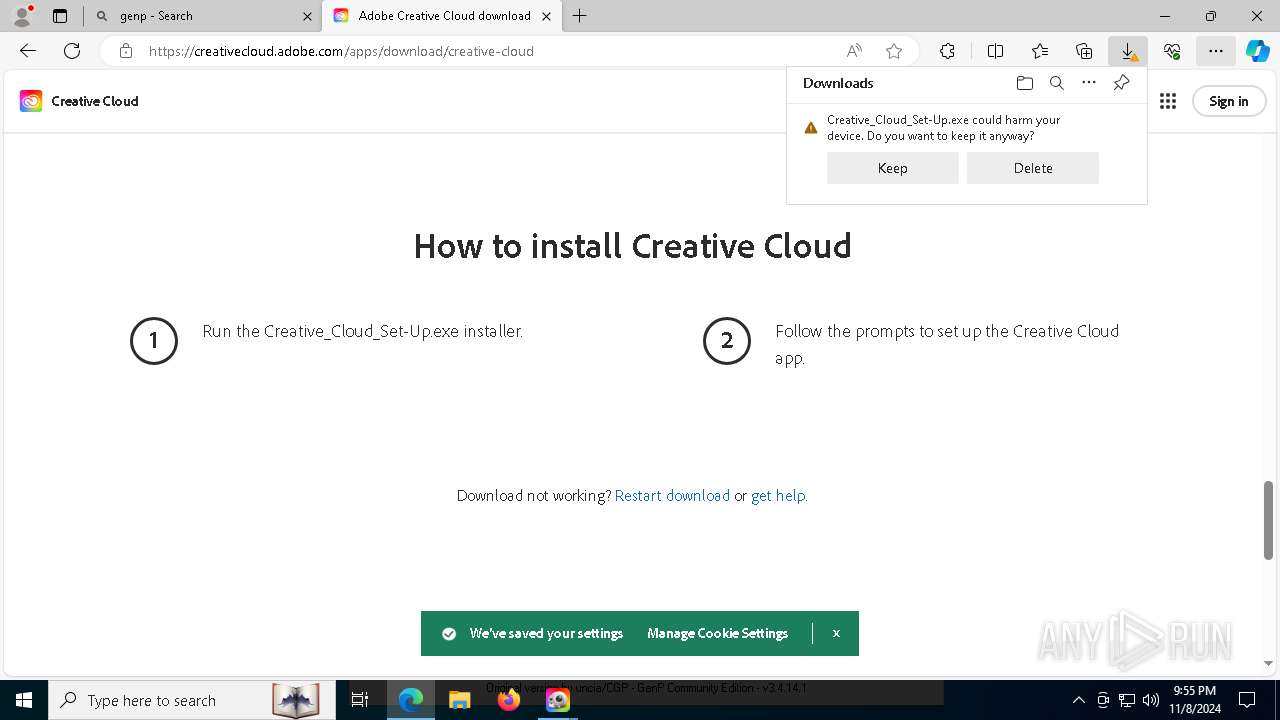Go back to the previous page
This screenshot has height=720, width=1280.
click(x=28, y=51)
